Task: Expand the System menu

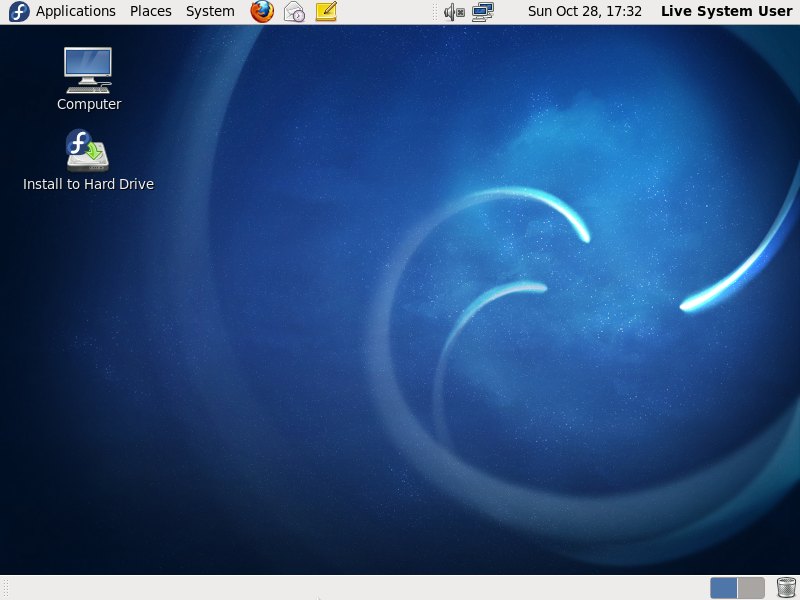Action: (x=210, y=12)
